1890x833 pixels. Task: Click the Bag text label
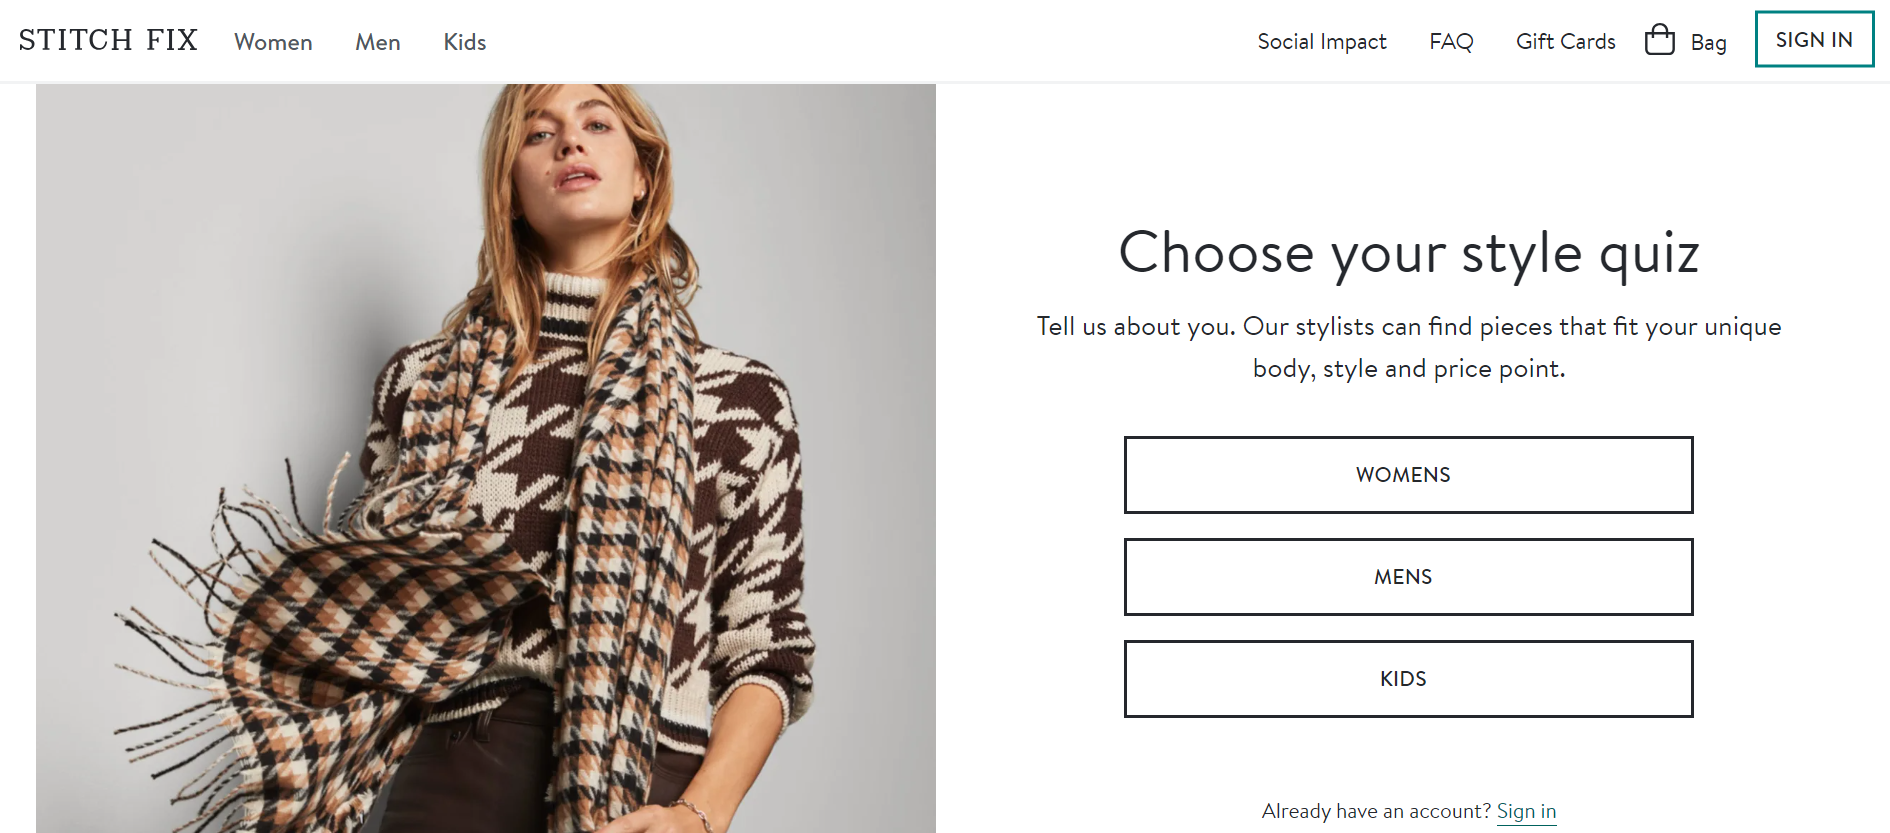pyautogui.click(x=1709, y=43)
